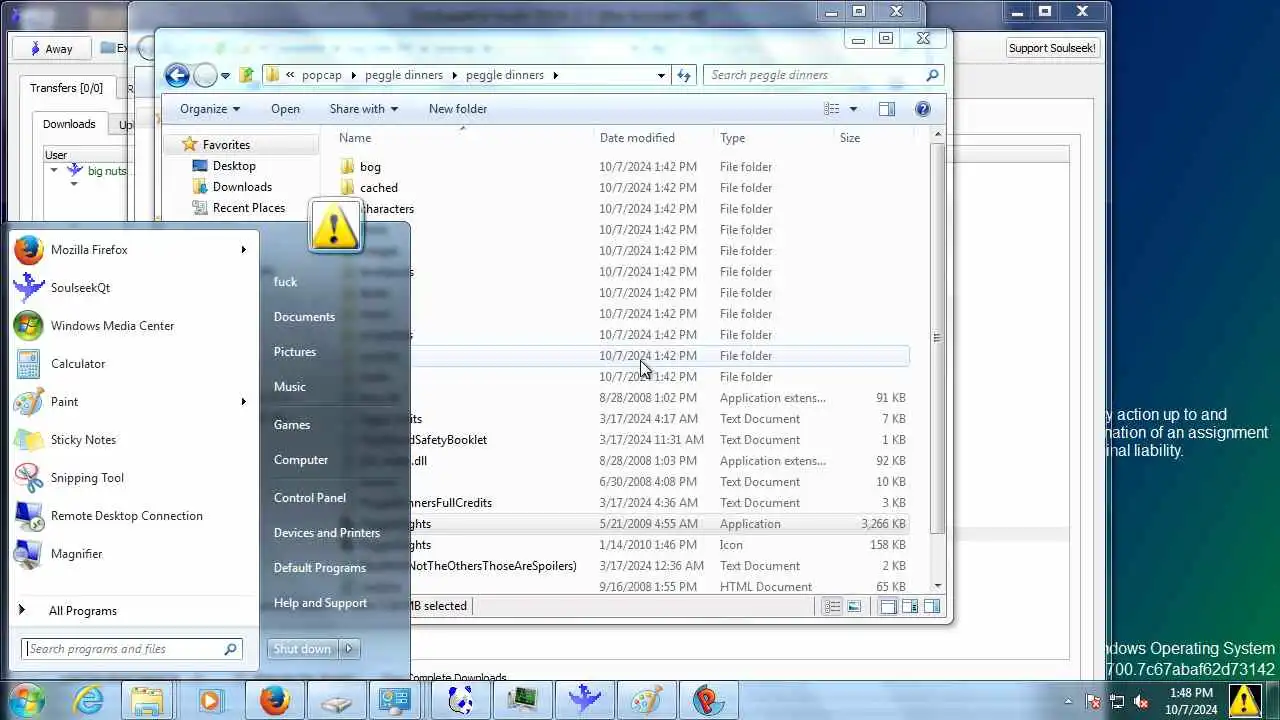Expand Paint jump list arrow
The height and width of the screenshot is (720, 1280).
[243, 402]
